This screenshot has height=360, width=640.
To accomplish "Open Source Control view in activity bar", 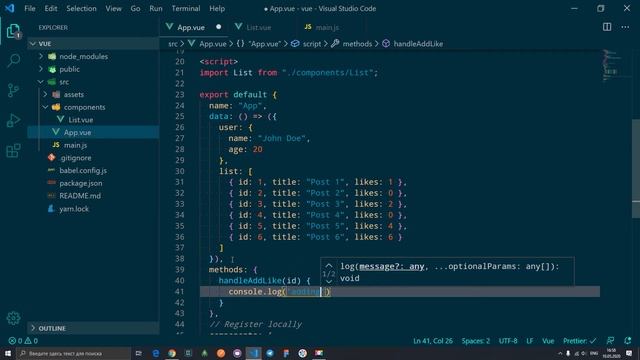I will point(13,90).
